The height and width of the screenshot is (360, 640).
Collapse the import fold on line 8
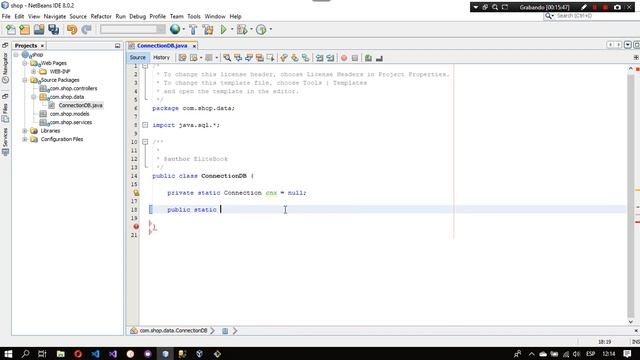145,125
